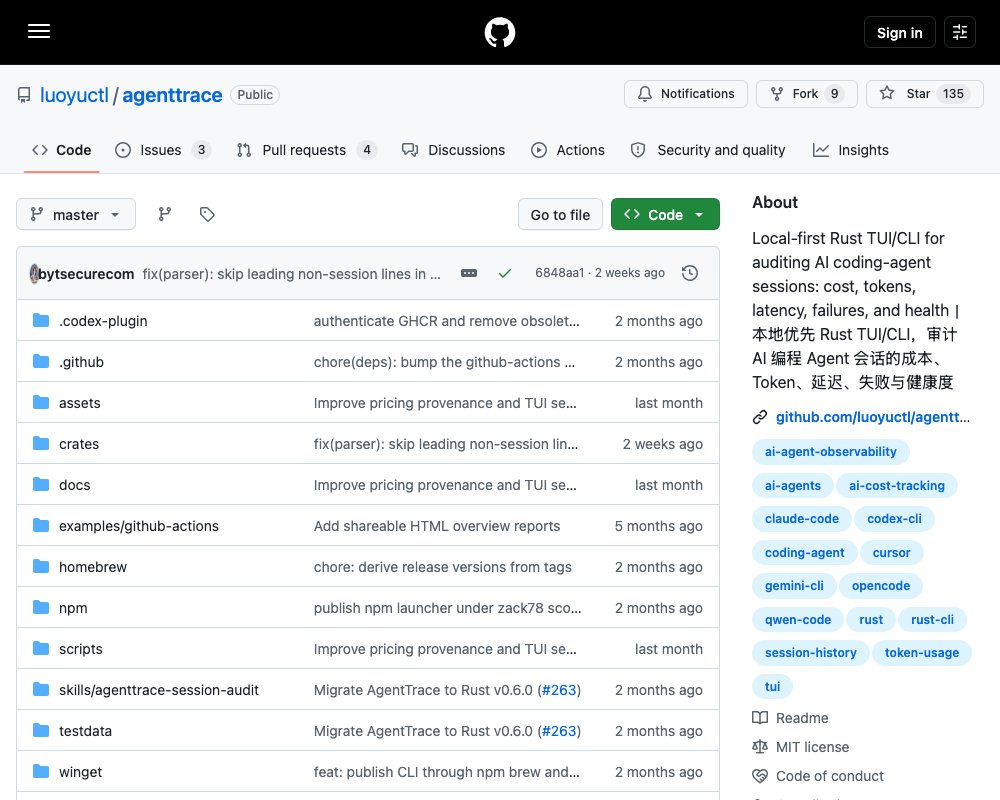This screenshot has width=1000, height=800.
Task: Go to the Discussions tab
Action: tap(453, 150)
